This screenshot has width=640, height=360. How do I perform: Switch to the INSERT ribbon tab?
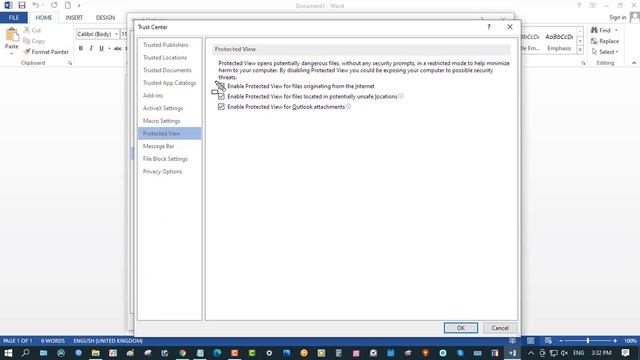[74, 18]
